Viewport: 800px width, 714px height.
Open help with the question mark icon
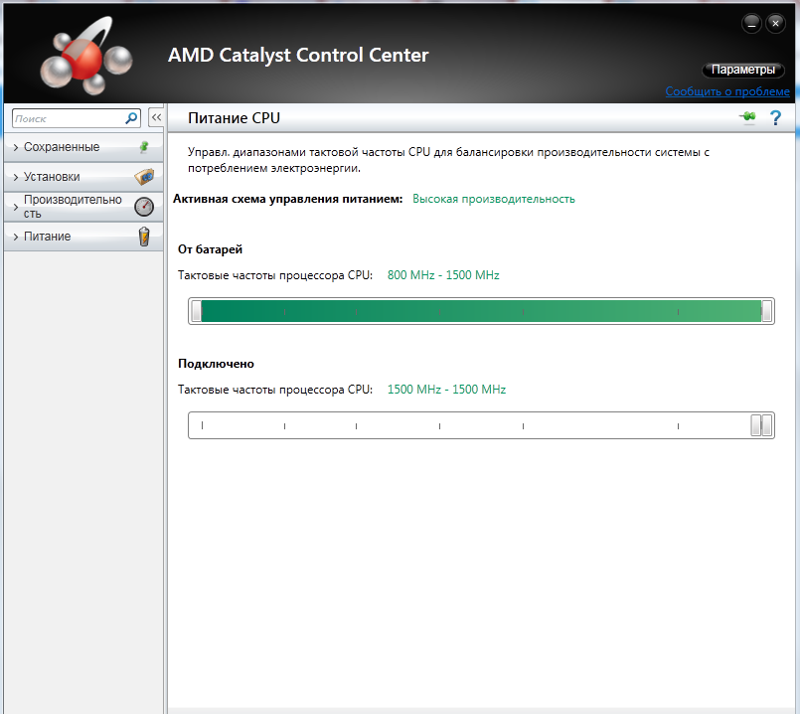[x=775, y=118]
